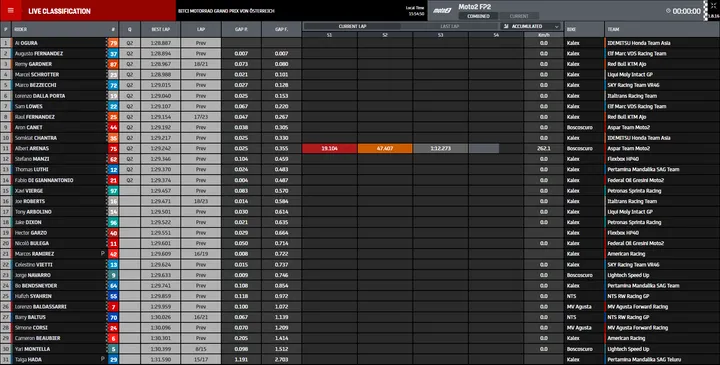Click Albert Arenas' number 75 badge
720x365 pixels.
click(113, 149)
